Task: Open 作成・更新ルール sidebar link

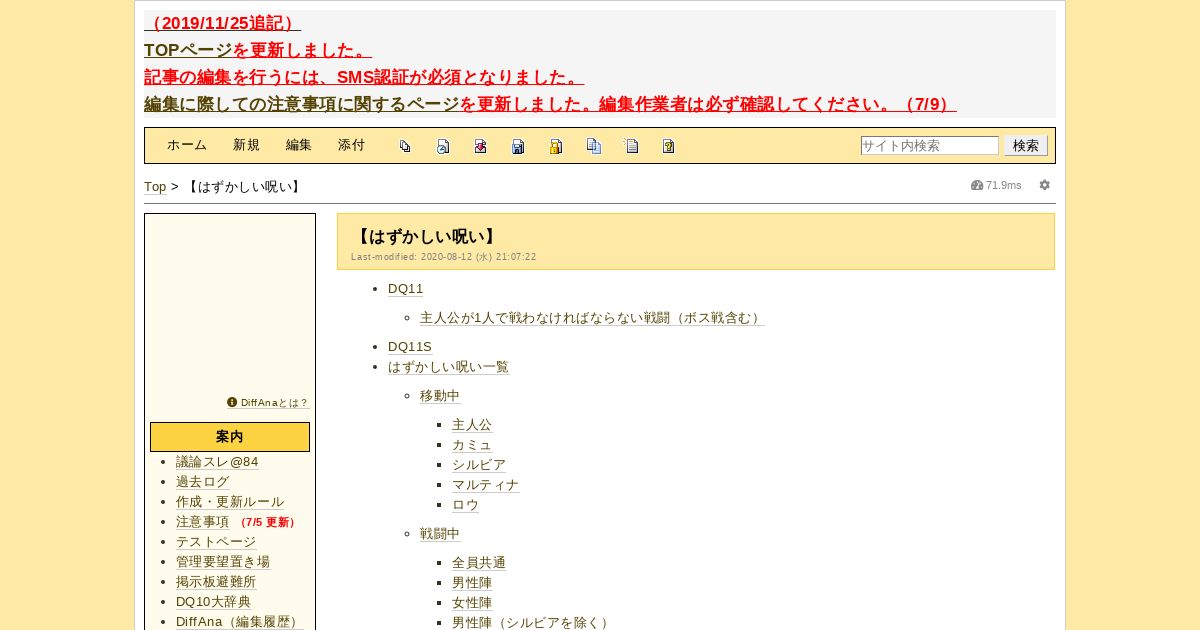Action: coord(230,502)
